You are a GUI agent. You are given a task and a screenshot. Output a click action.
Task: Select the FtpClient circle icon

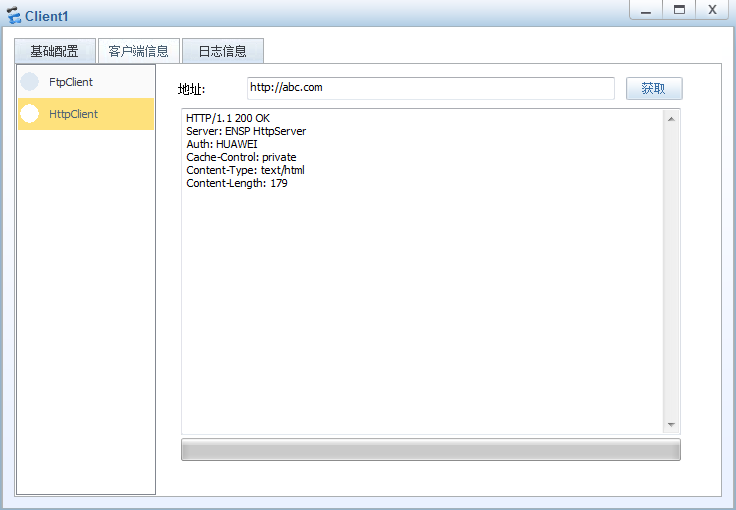(30, 82)
